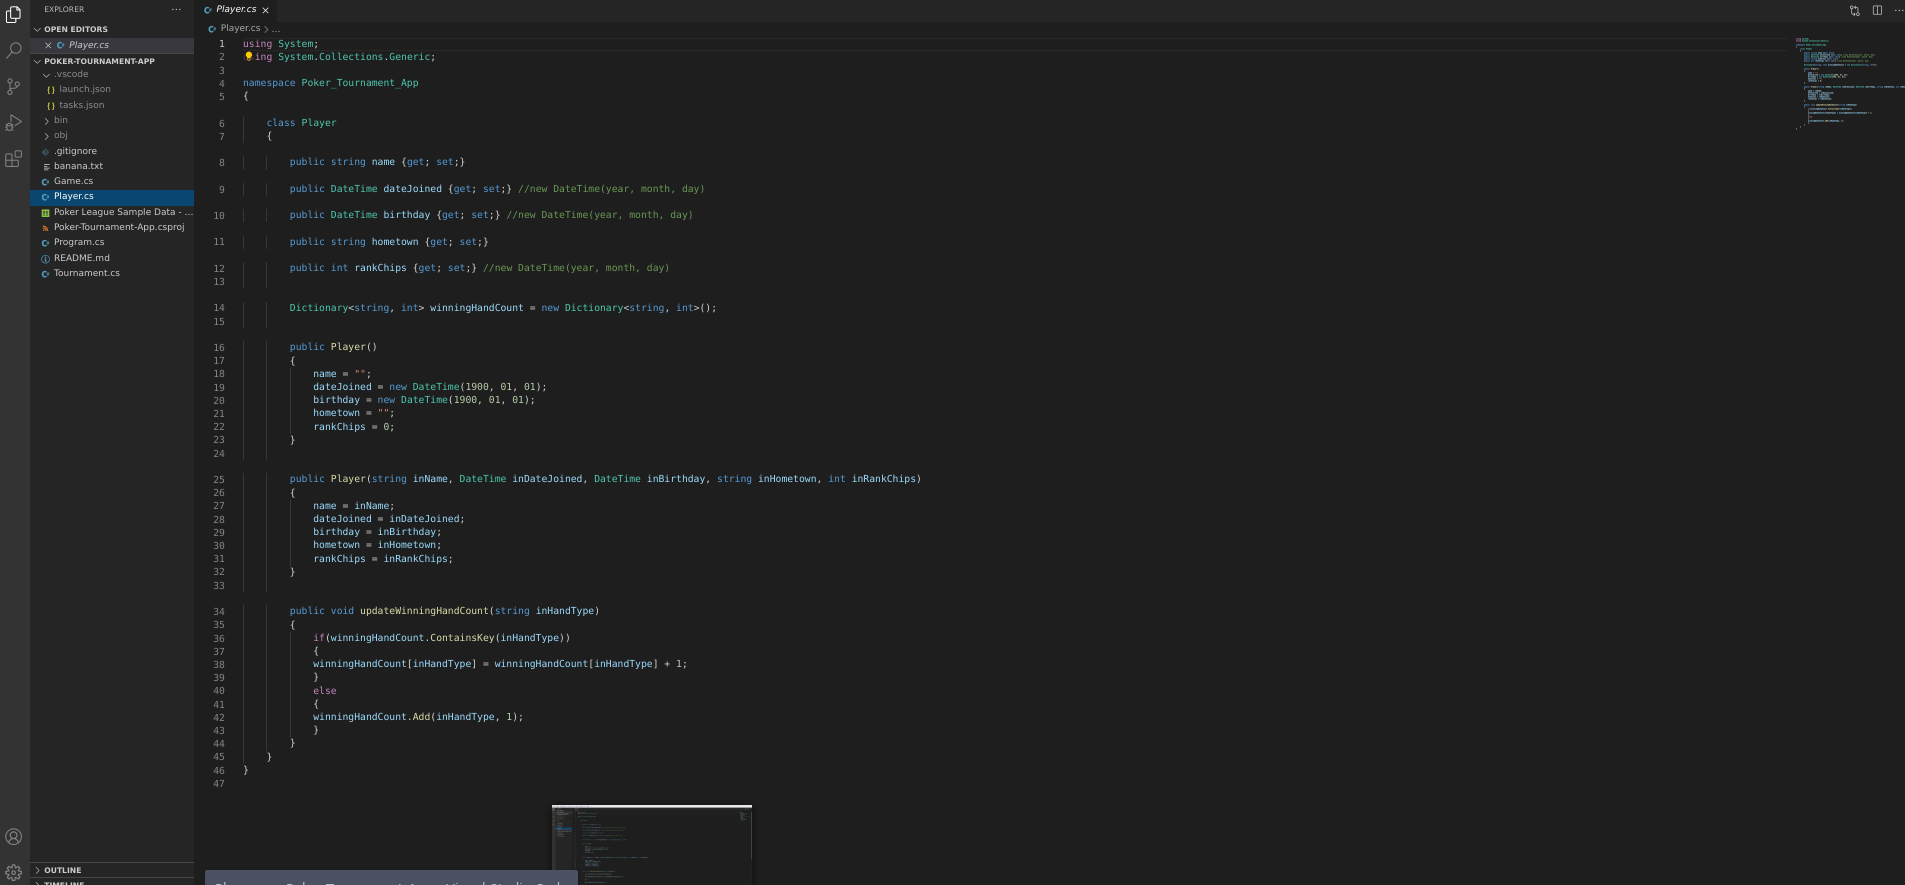Click 'namespace Poker_Tournament_App' in the code
Viewport: 1905px width, 885px height.
click(331, 83)
